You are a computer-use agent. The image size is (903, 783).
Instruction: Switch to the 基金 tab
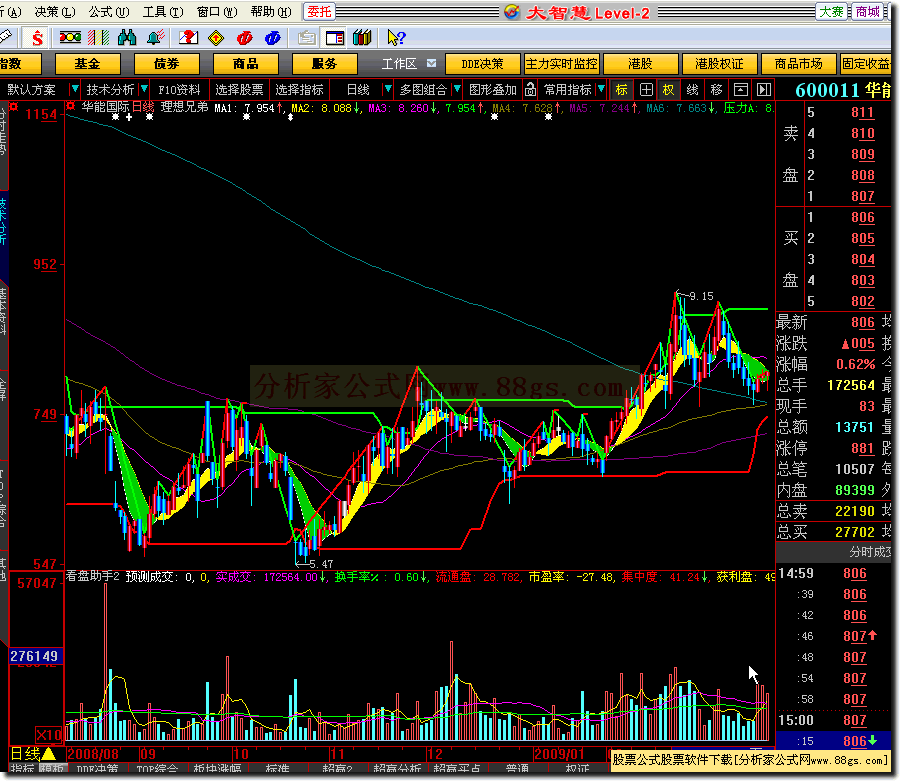[x=88, y=63]
